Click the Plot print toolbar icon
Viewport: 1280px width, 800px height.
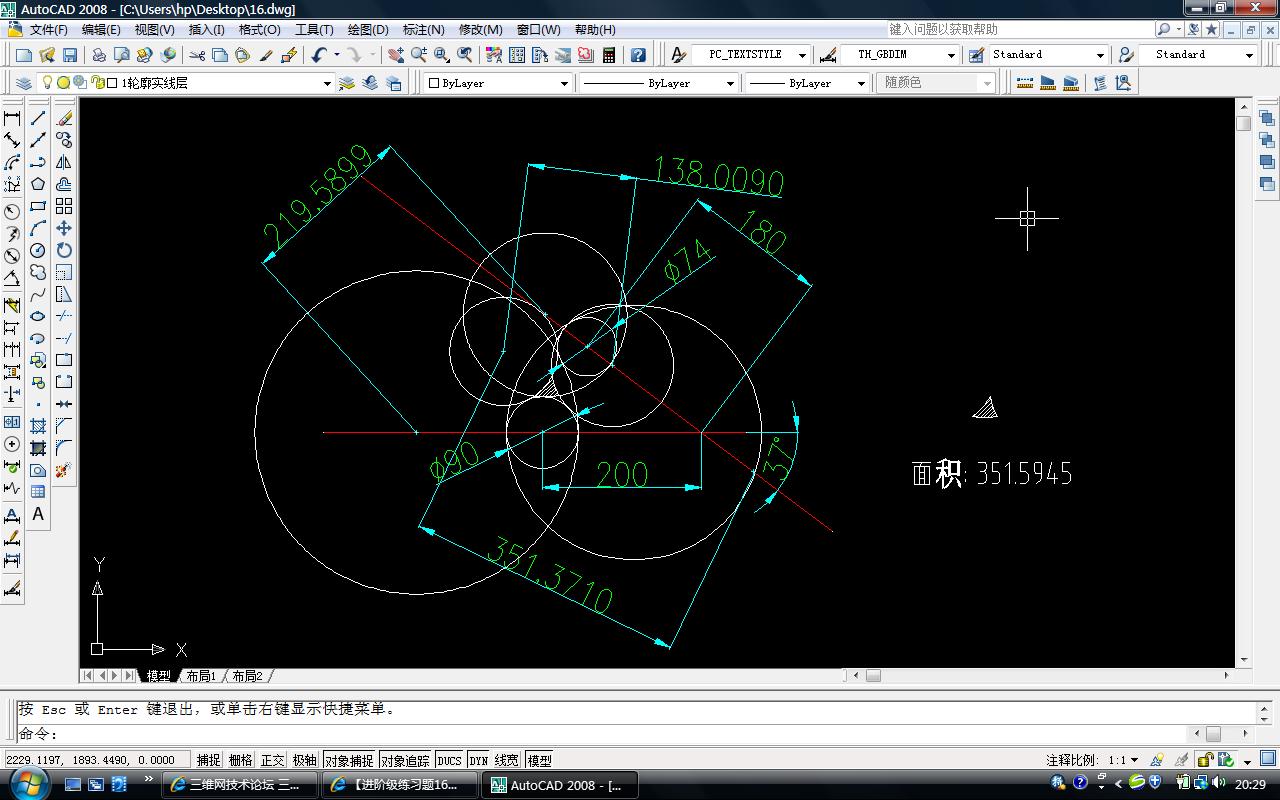[x=99, y=55]
